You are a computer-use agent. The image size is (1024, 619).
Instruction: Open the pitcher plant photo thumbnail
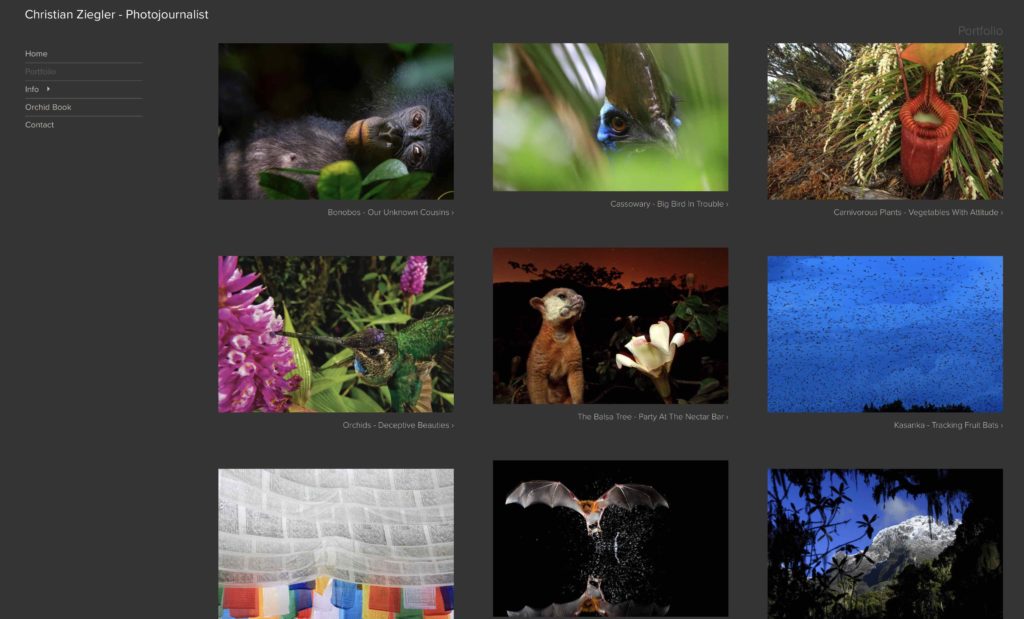coord(885,121)
